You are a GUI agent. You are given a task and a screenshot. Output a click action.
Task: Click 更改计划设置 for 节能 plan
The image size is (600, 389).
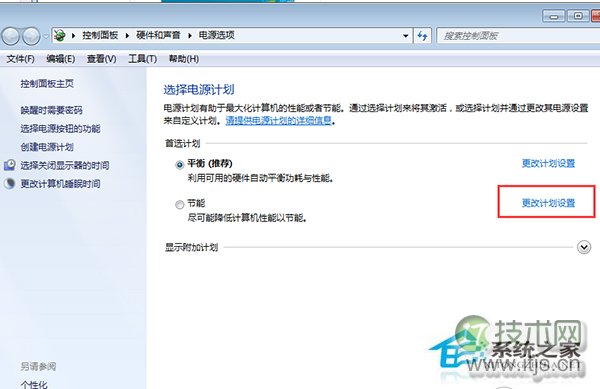(x=548, y=203)
